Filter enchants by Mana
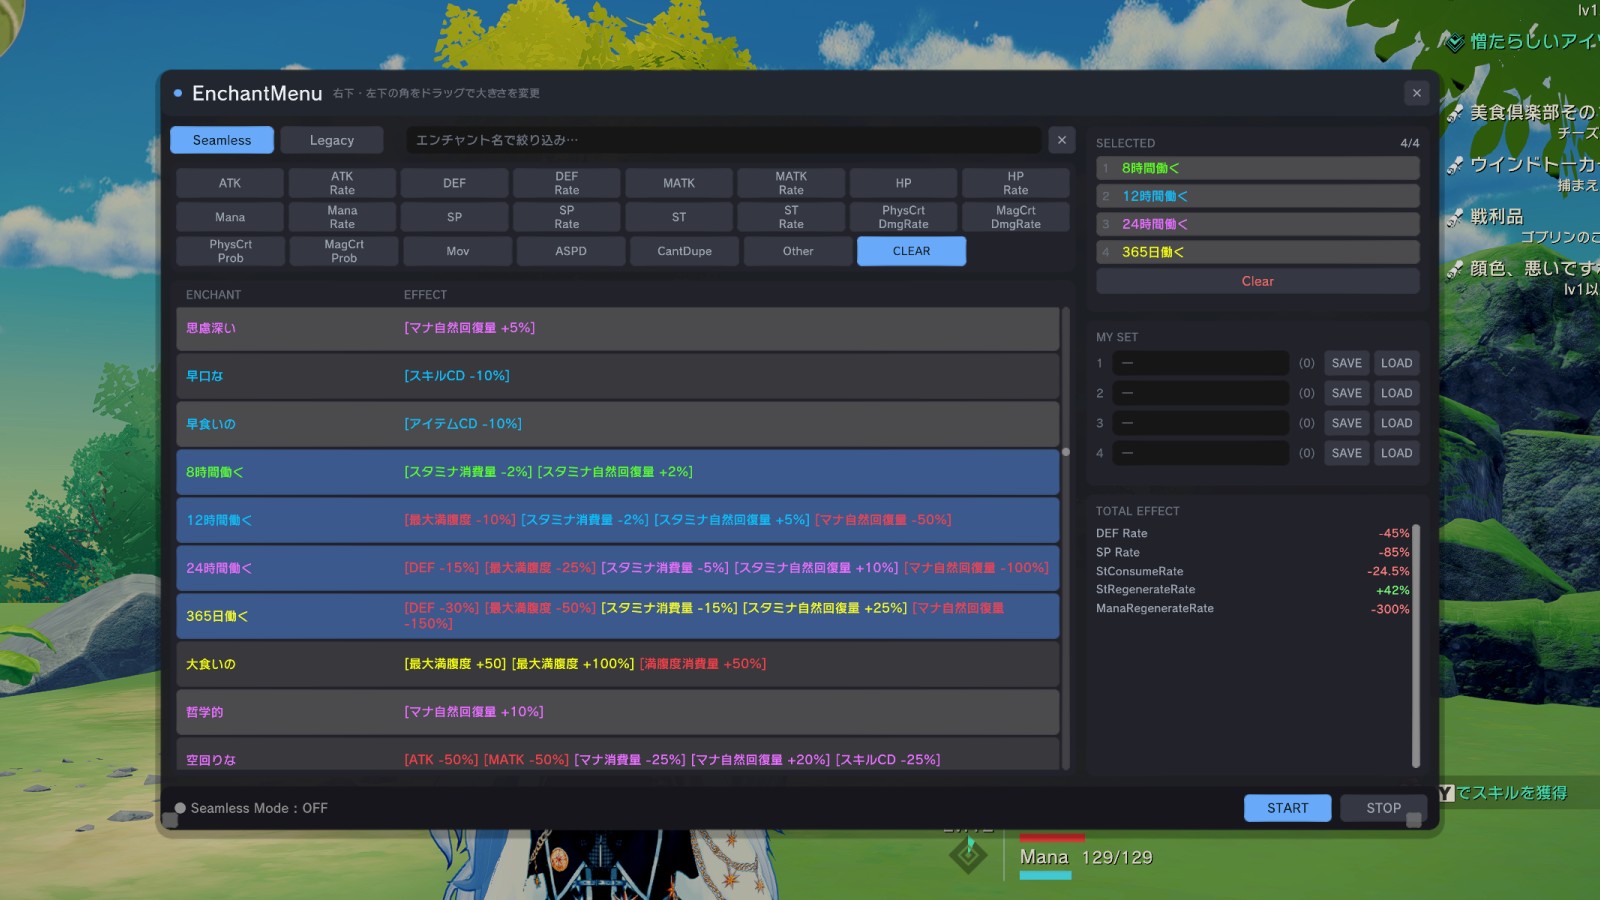 tap(230, 217)
